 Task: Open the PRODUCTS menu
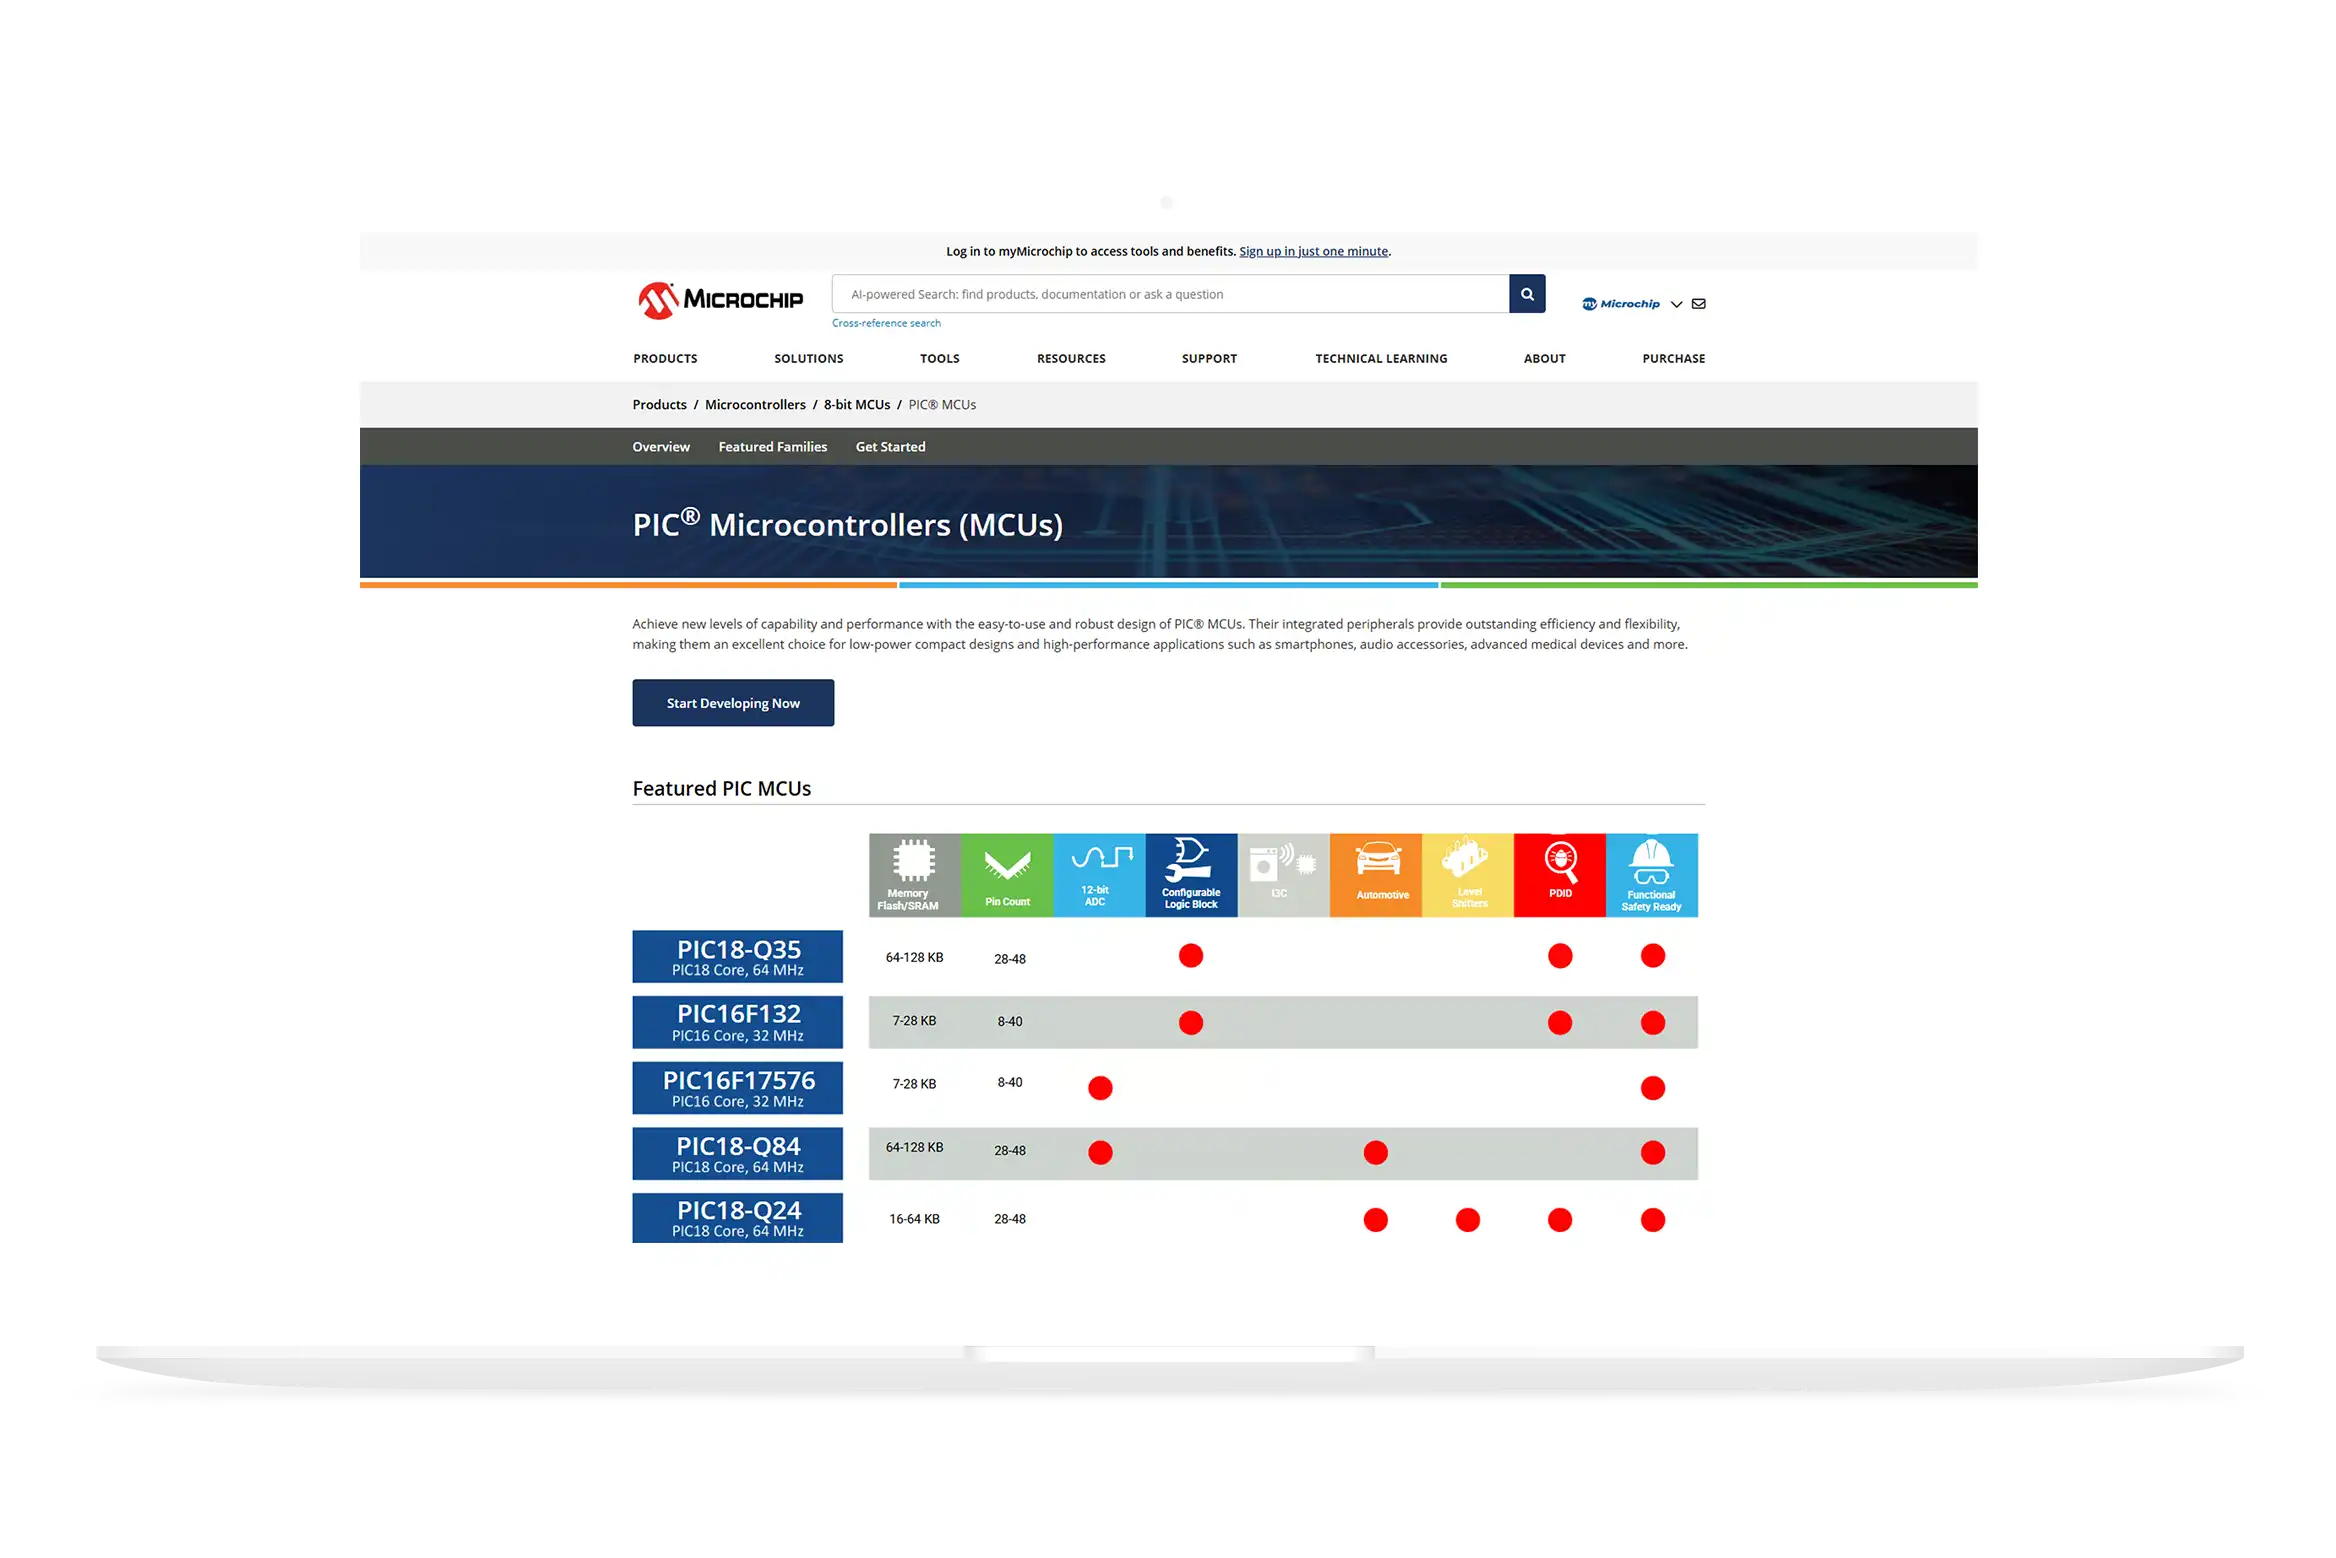[x=665, y=358]
